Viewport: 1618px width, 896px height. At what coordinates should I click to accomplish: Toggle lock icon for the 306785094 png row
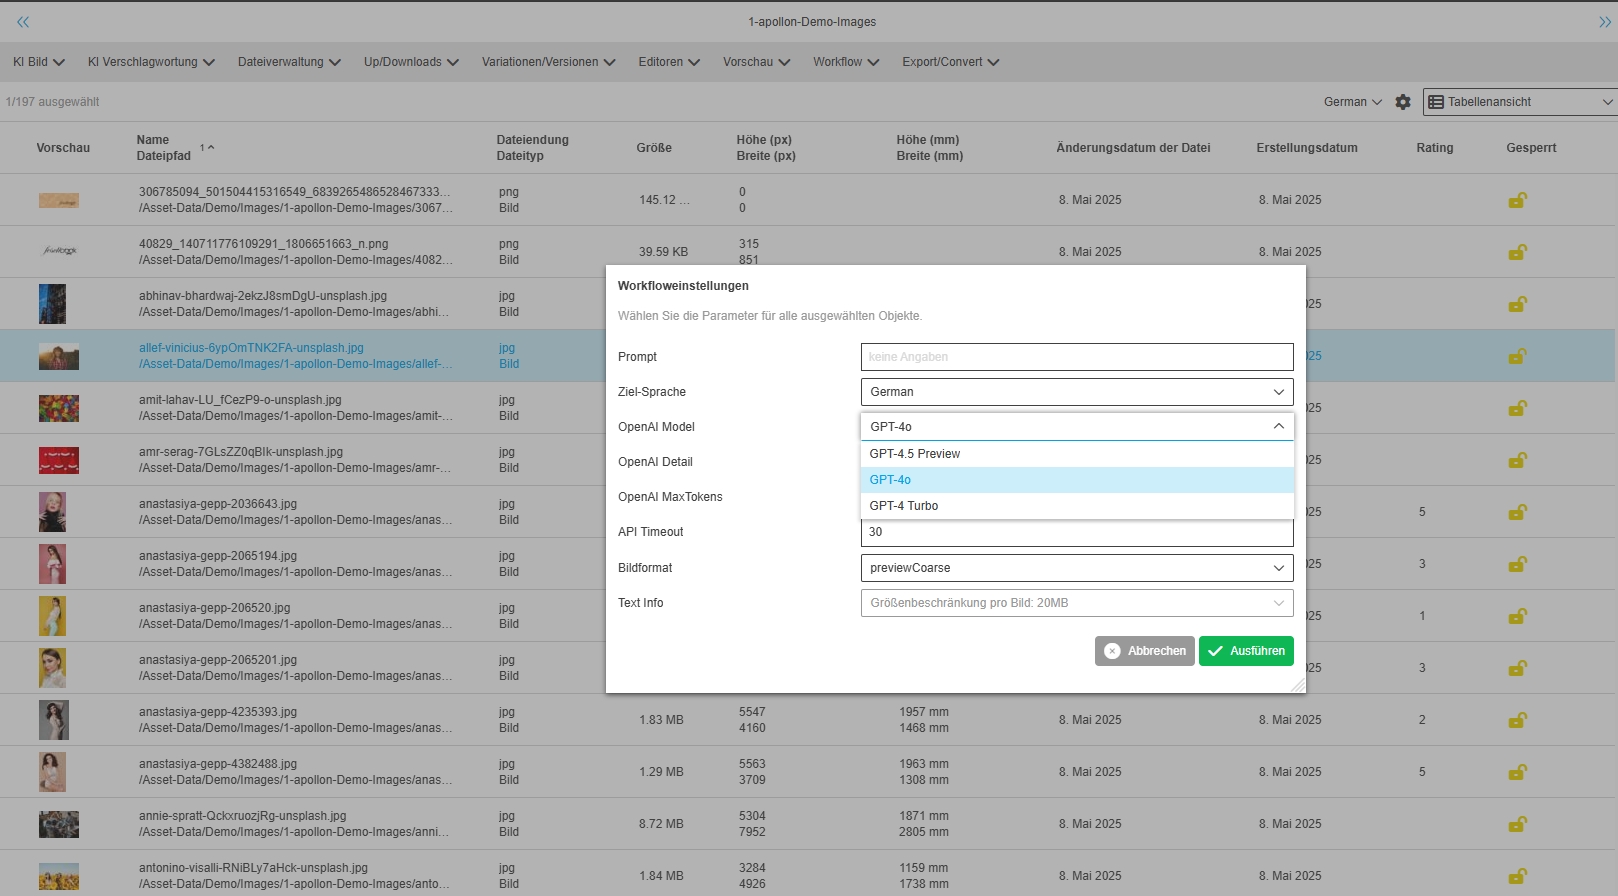pyautogui.click(x=1517, y=200)
